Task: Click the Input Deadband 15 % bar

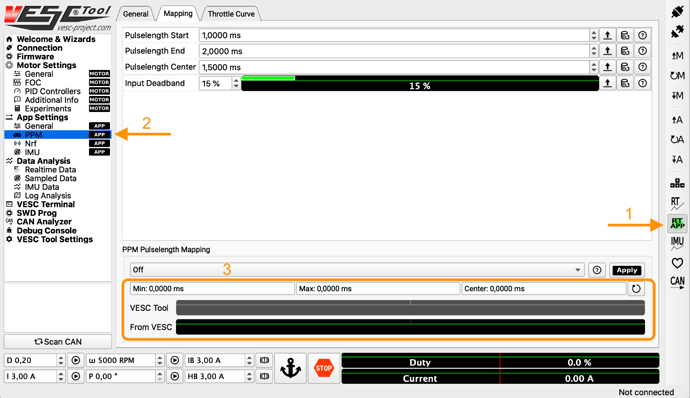Action: coord(420,83)
